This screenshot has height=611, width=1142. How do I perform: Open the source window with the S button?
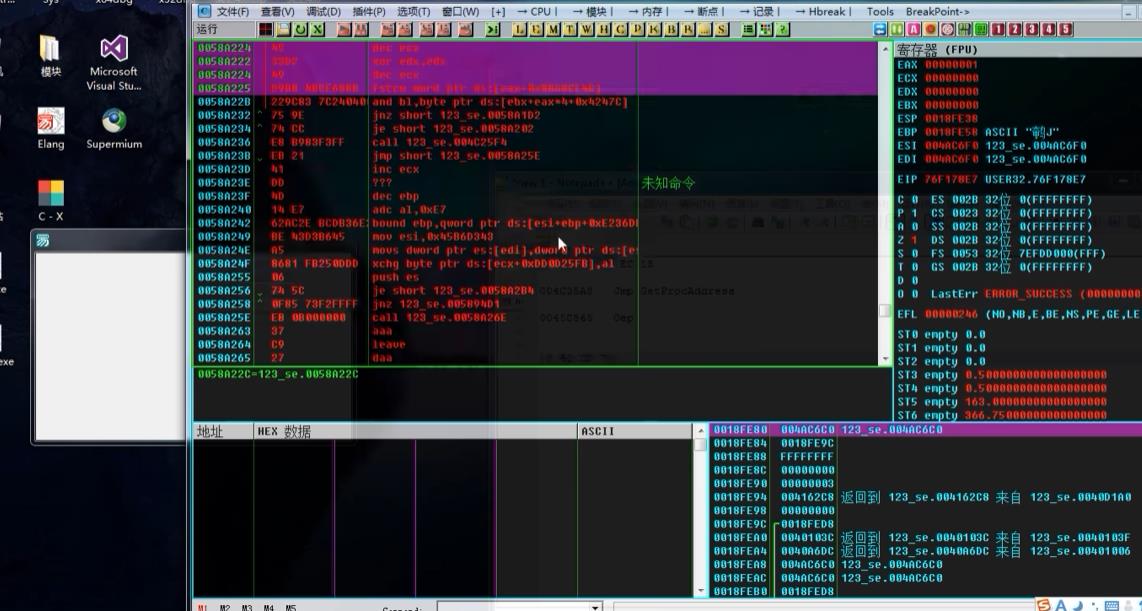[722, 29]
